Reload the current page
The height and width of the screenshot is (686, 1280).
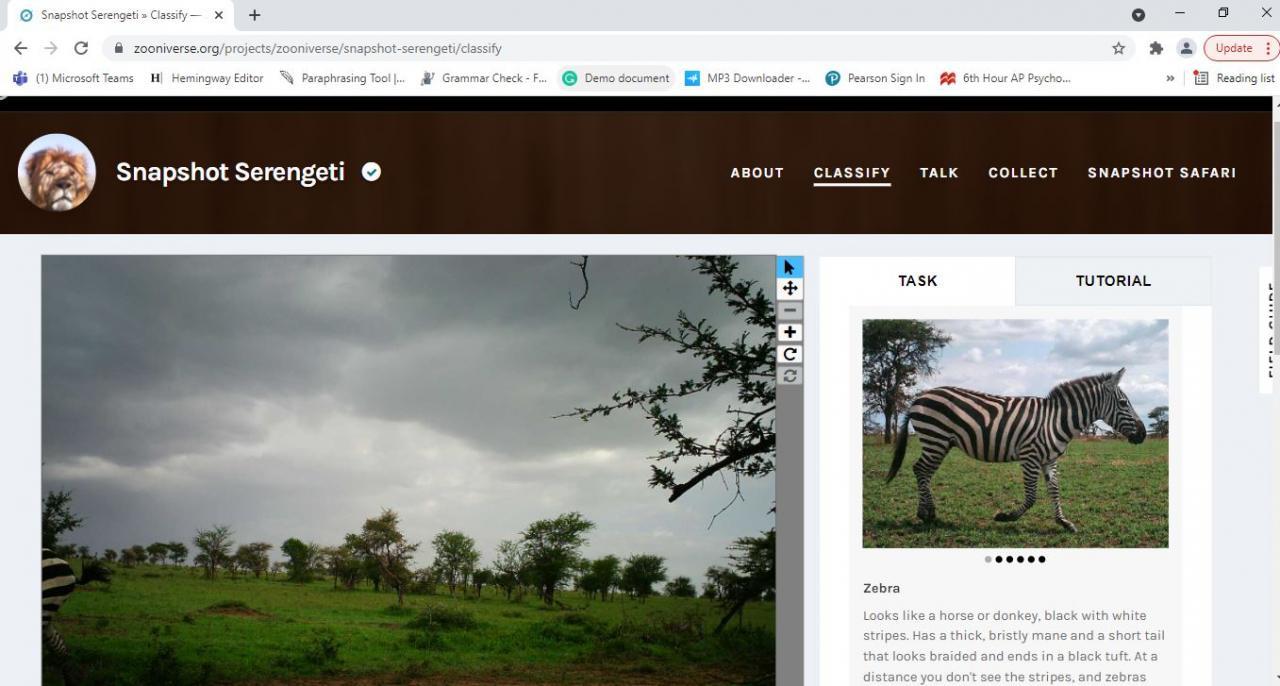pyautogui.click(x=81, y=48)
